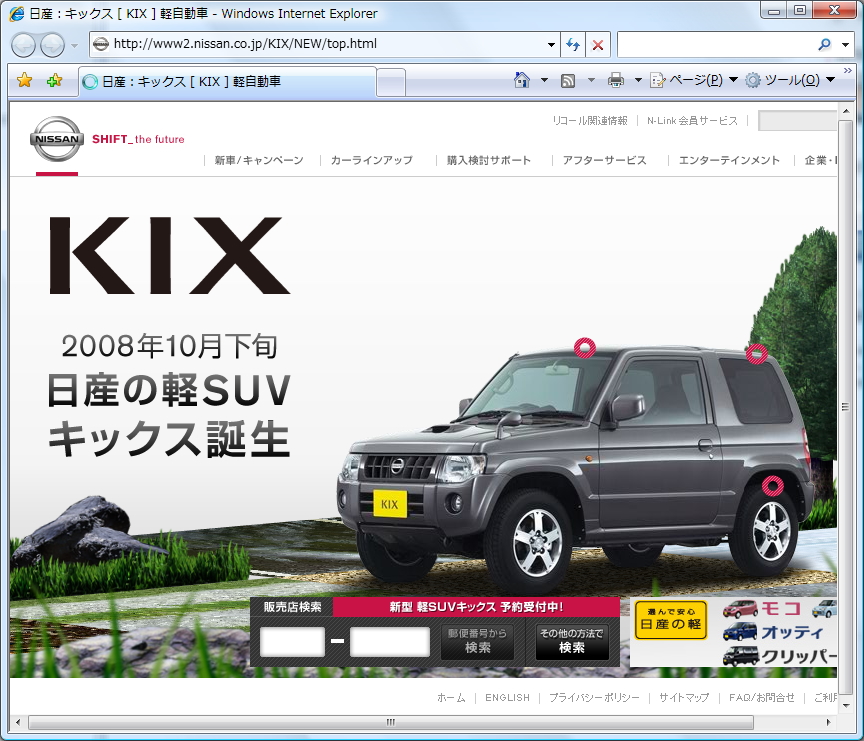Click the ENGLISH footer link
The image size is (864, 741).
[507, 697]
